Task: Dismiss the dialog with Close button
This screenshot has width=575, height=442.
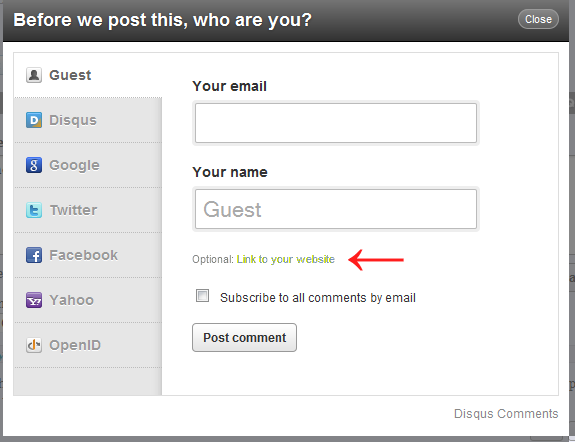Action: [538, 19]
